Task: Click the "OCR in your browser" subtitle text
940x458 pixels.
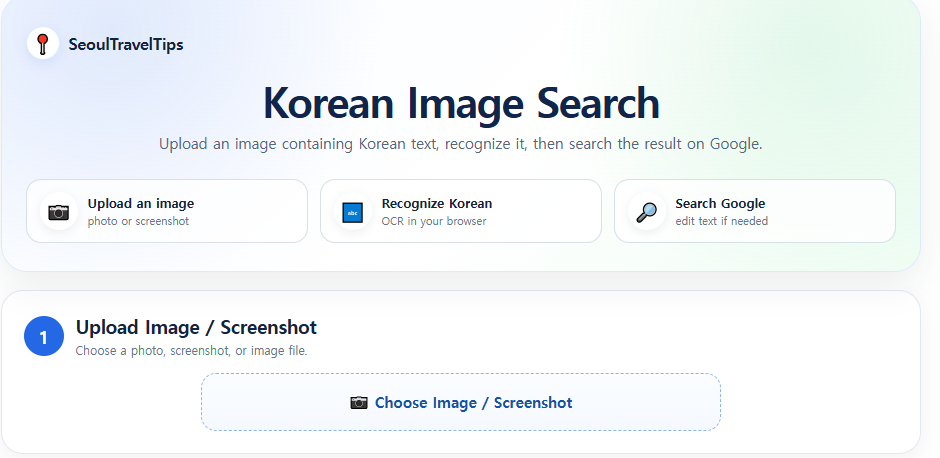Action: point(434,221)
